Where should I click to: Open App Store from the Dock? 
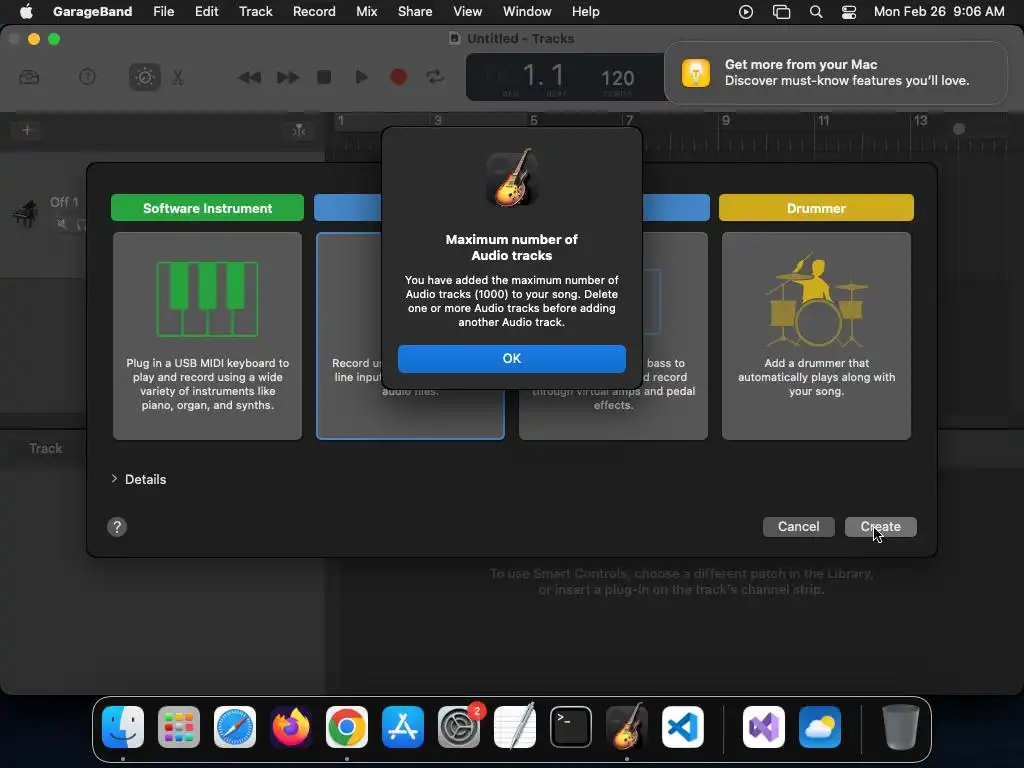(403, 727)
